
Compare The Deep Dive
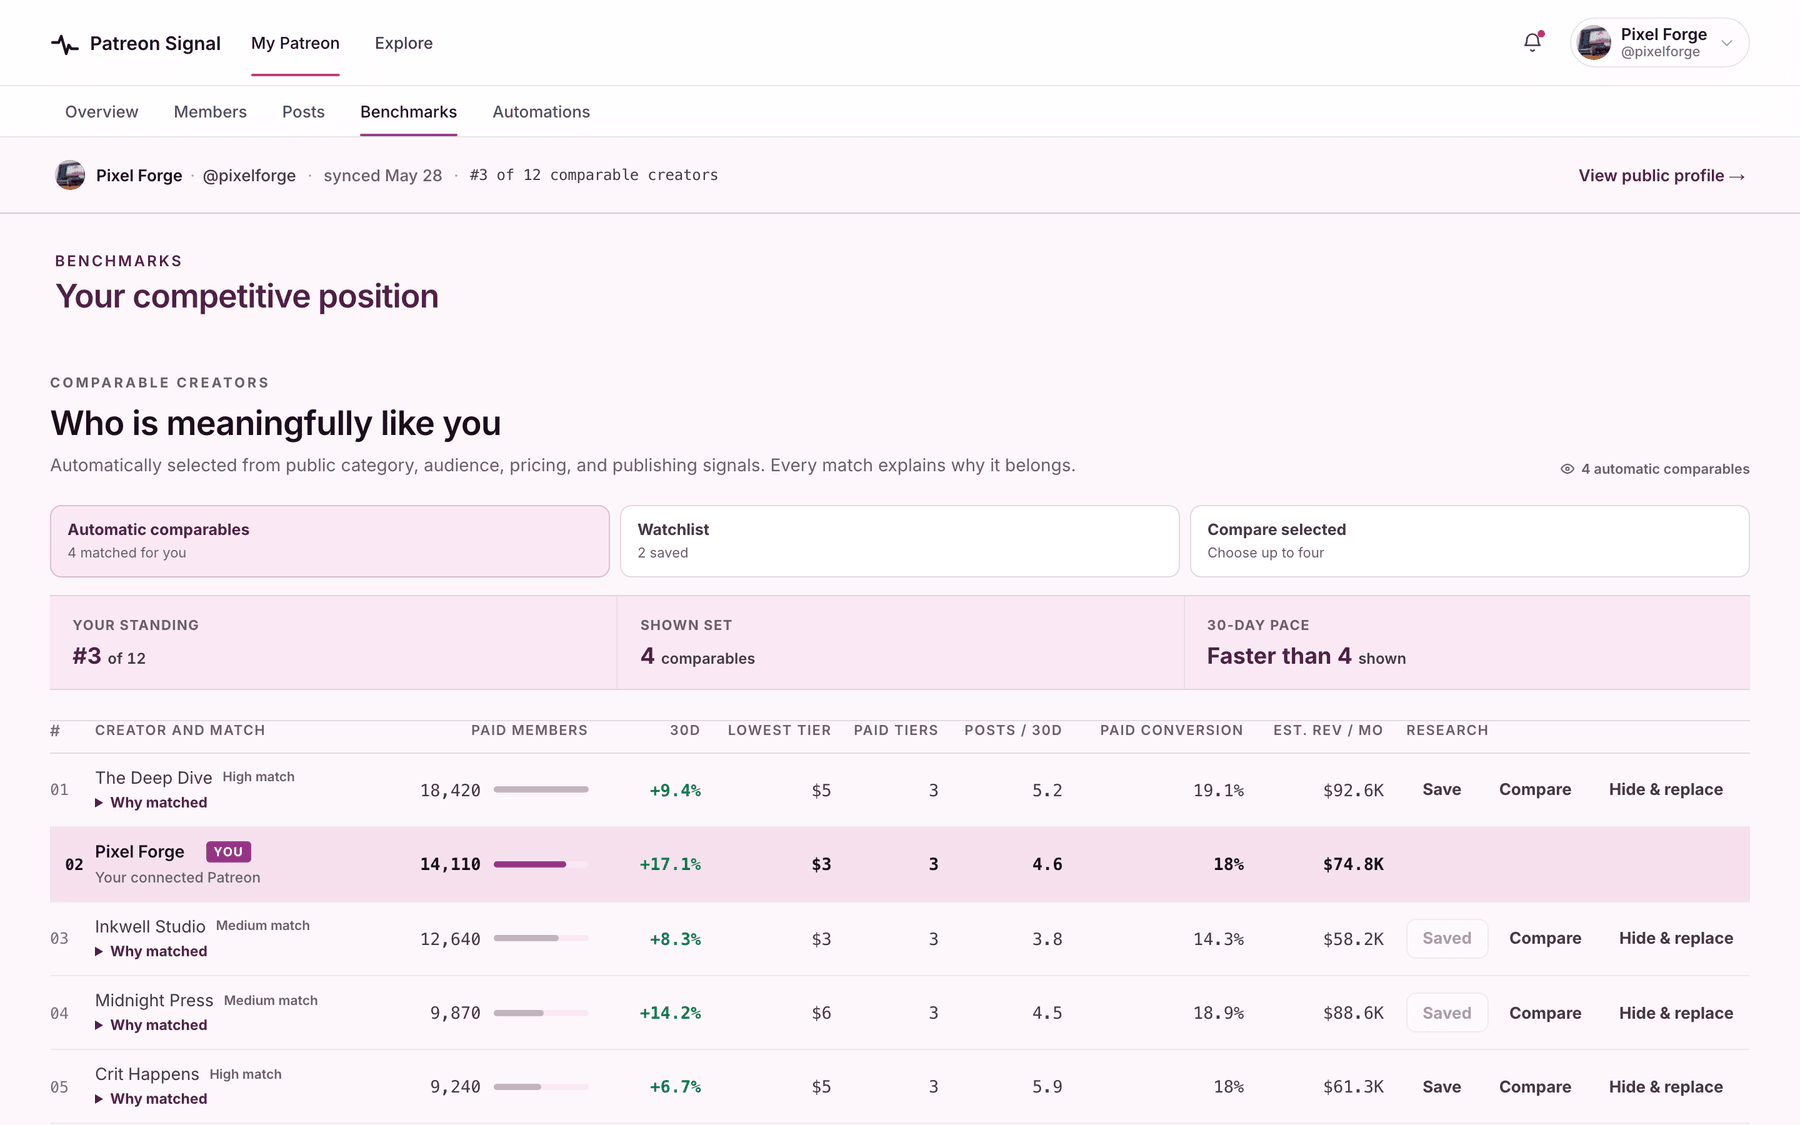tap(1535, 790)
